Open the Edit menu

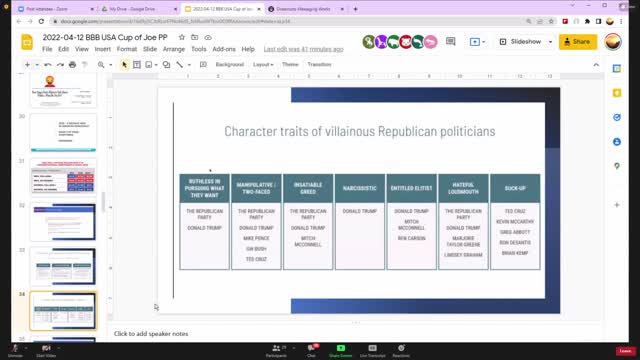click(x=63, y=49)
